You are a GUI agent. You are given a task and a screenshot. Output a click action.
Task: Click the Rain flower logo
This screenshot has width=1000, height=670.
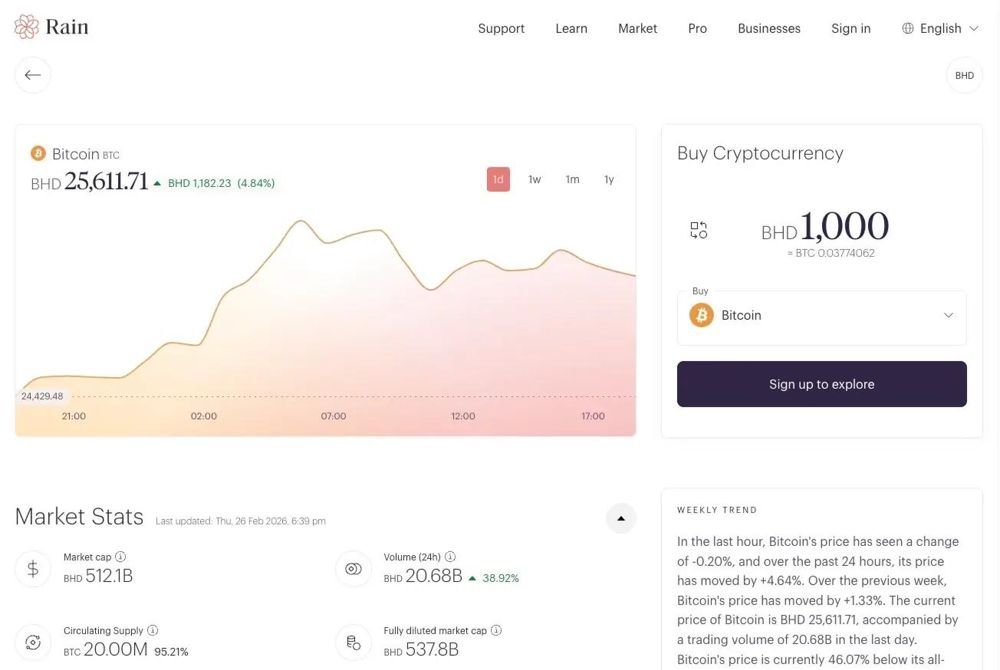point(26,27)
